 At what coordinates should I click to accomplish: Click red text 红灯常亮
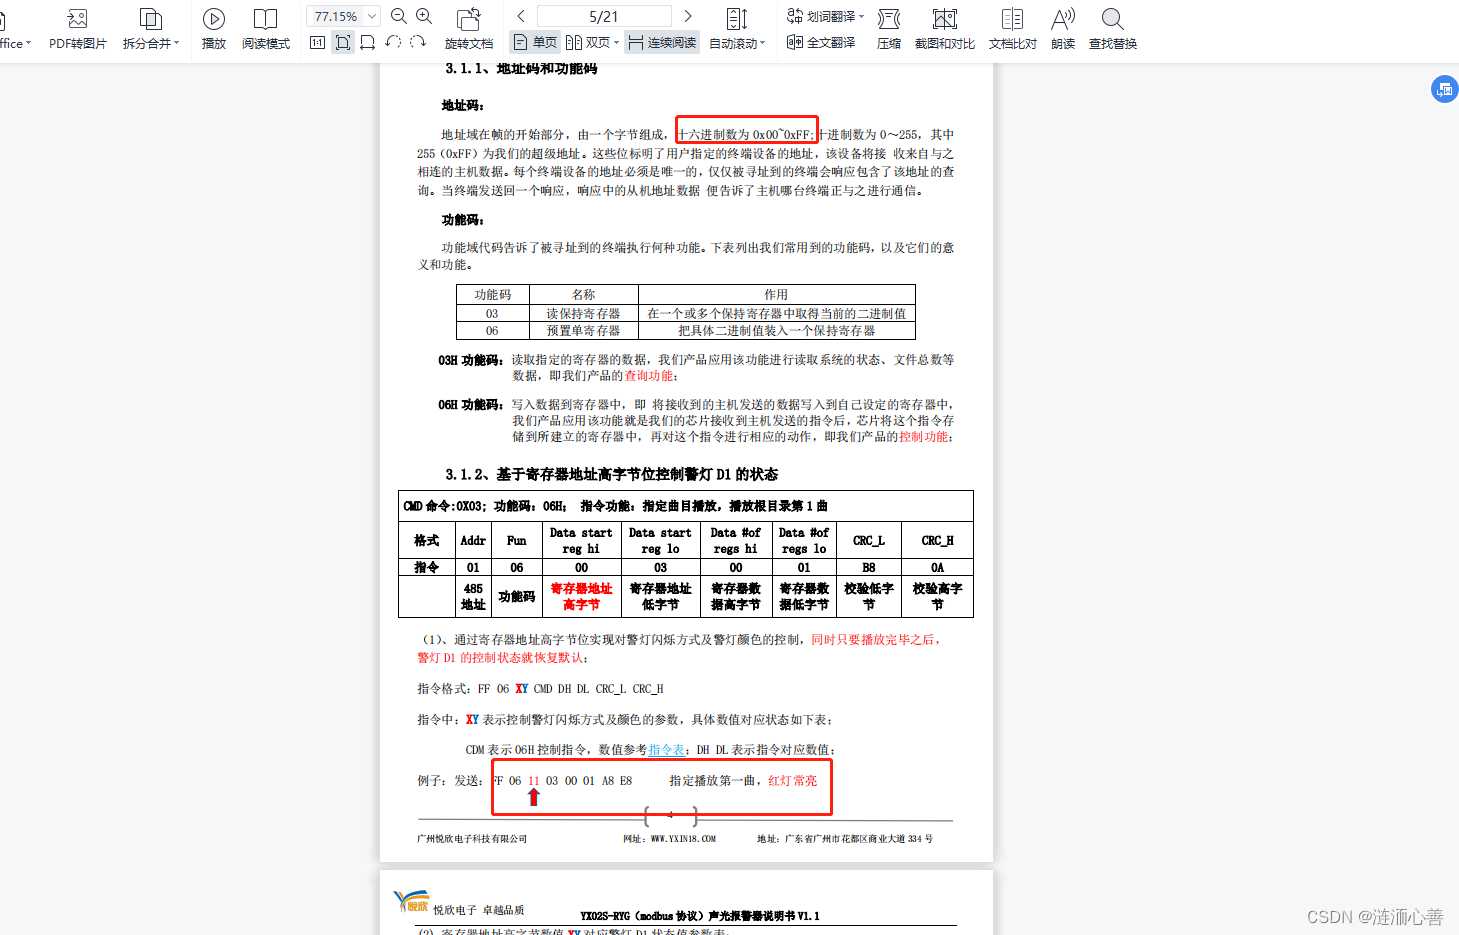[792, 781]
